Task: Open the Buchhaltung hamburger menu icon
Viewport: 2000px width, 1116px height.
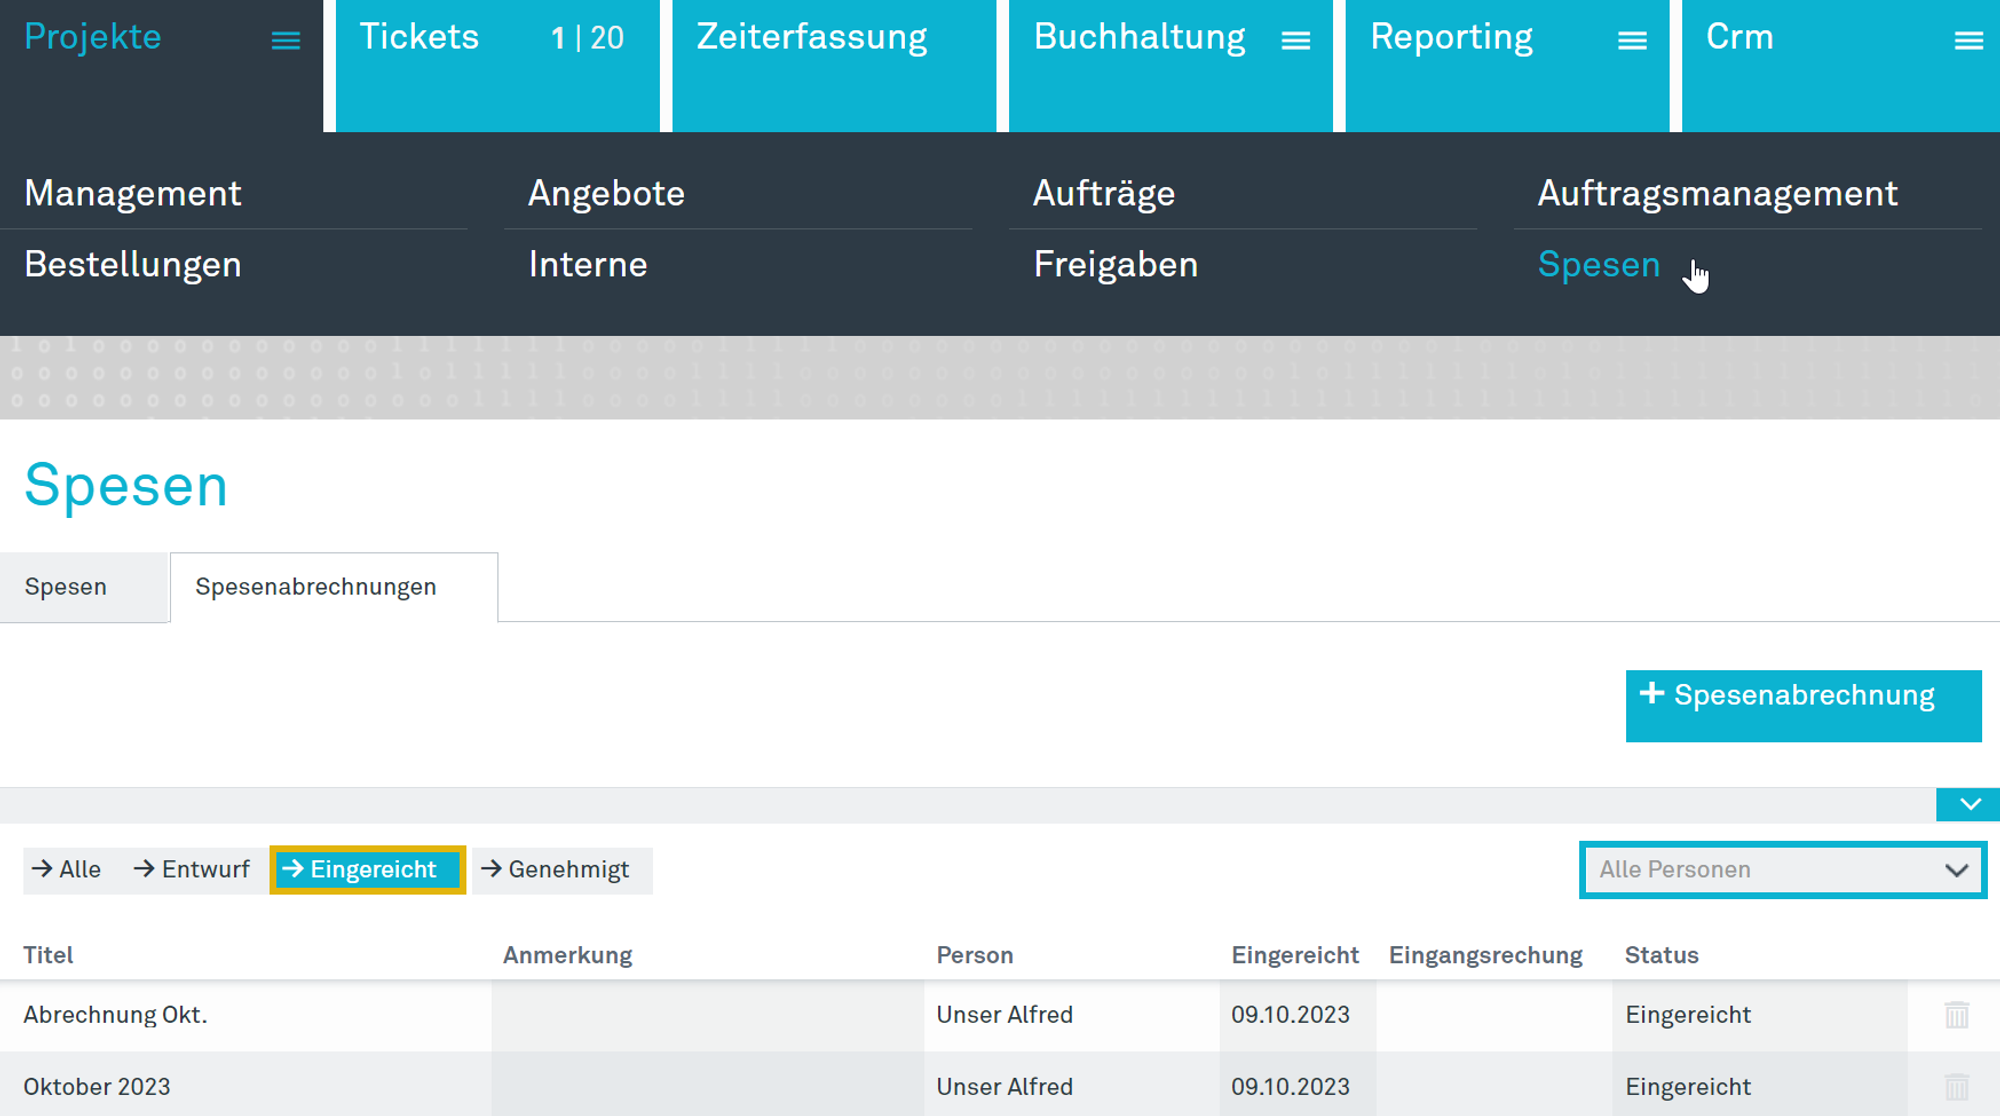Action: point(1296,40)
